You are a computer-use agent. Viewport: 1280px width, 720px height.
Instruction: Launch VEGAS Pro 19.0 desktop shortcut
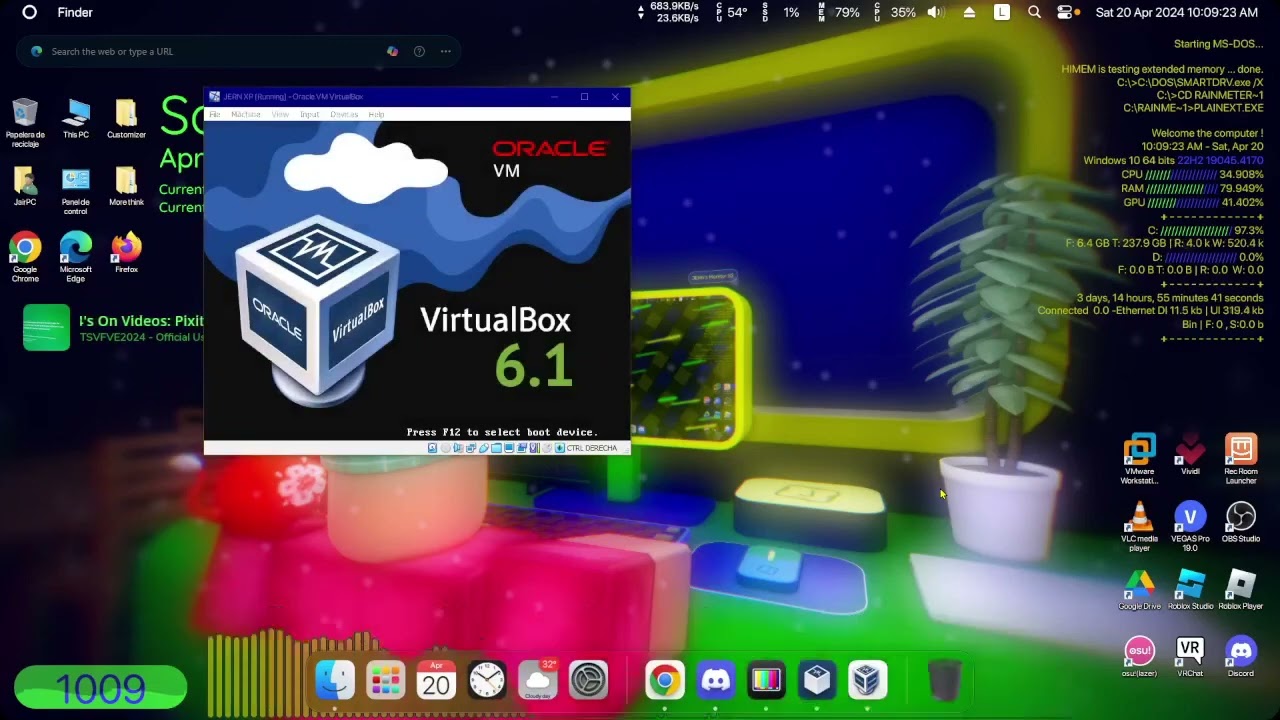click(1190, 527)
